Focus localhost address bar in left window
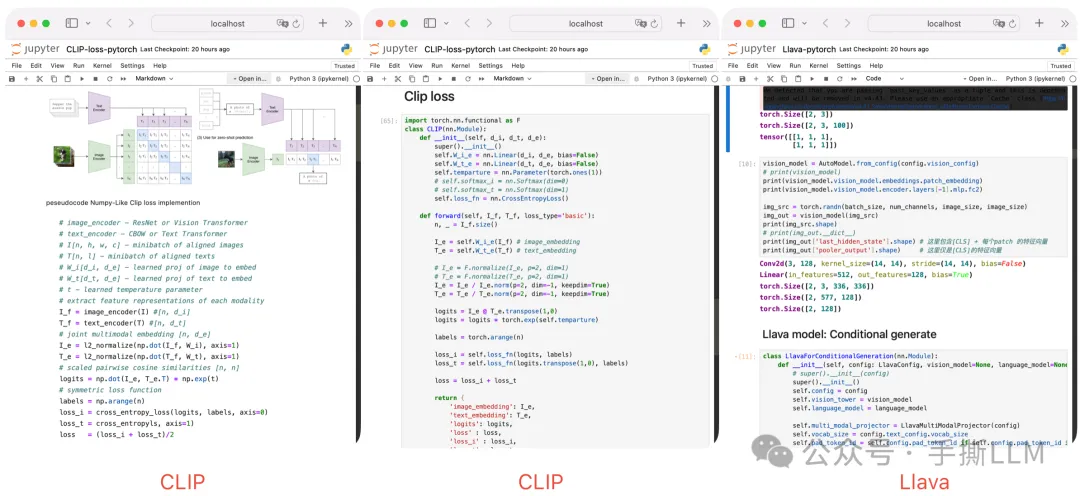 tap(227, 23)
